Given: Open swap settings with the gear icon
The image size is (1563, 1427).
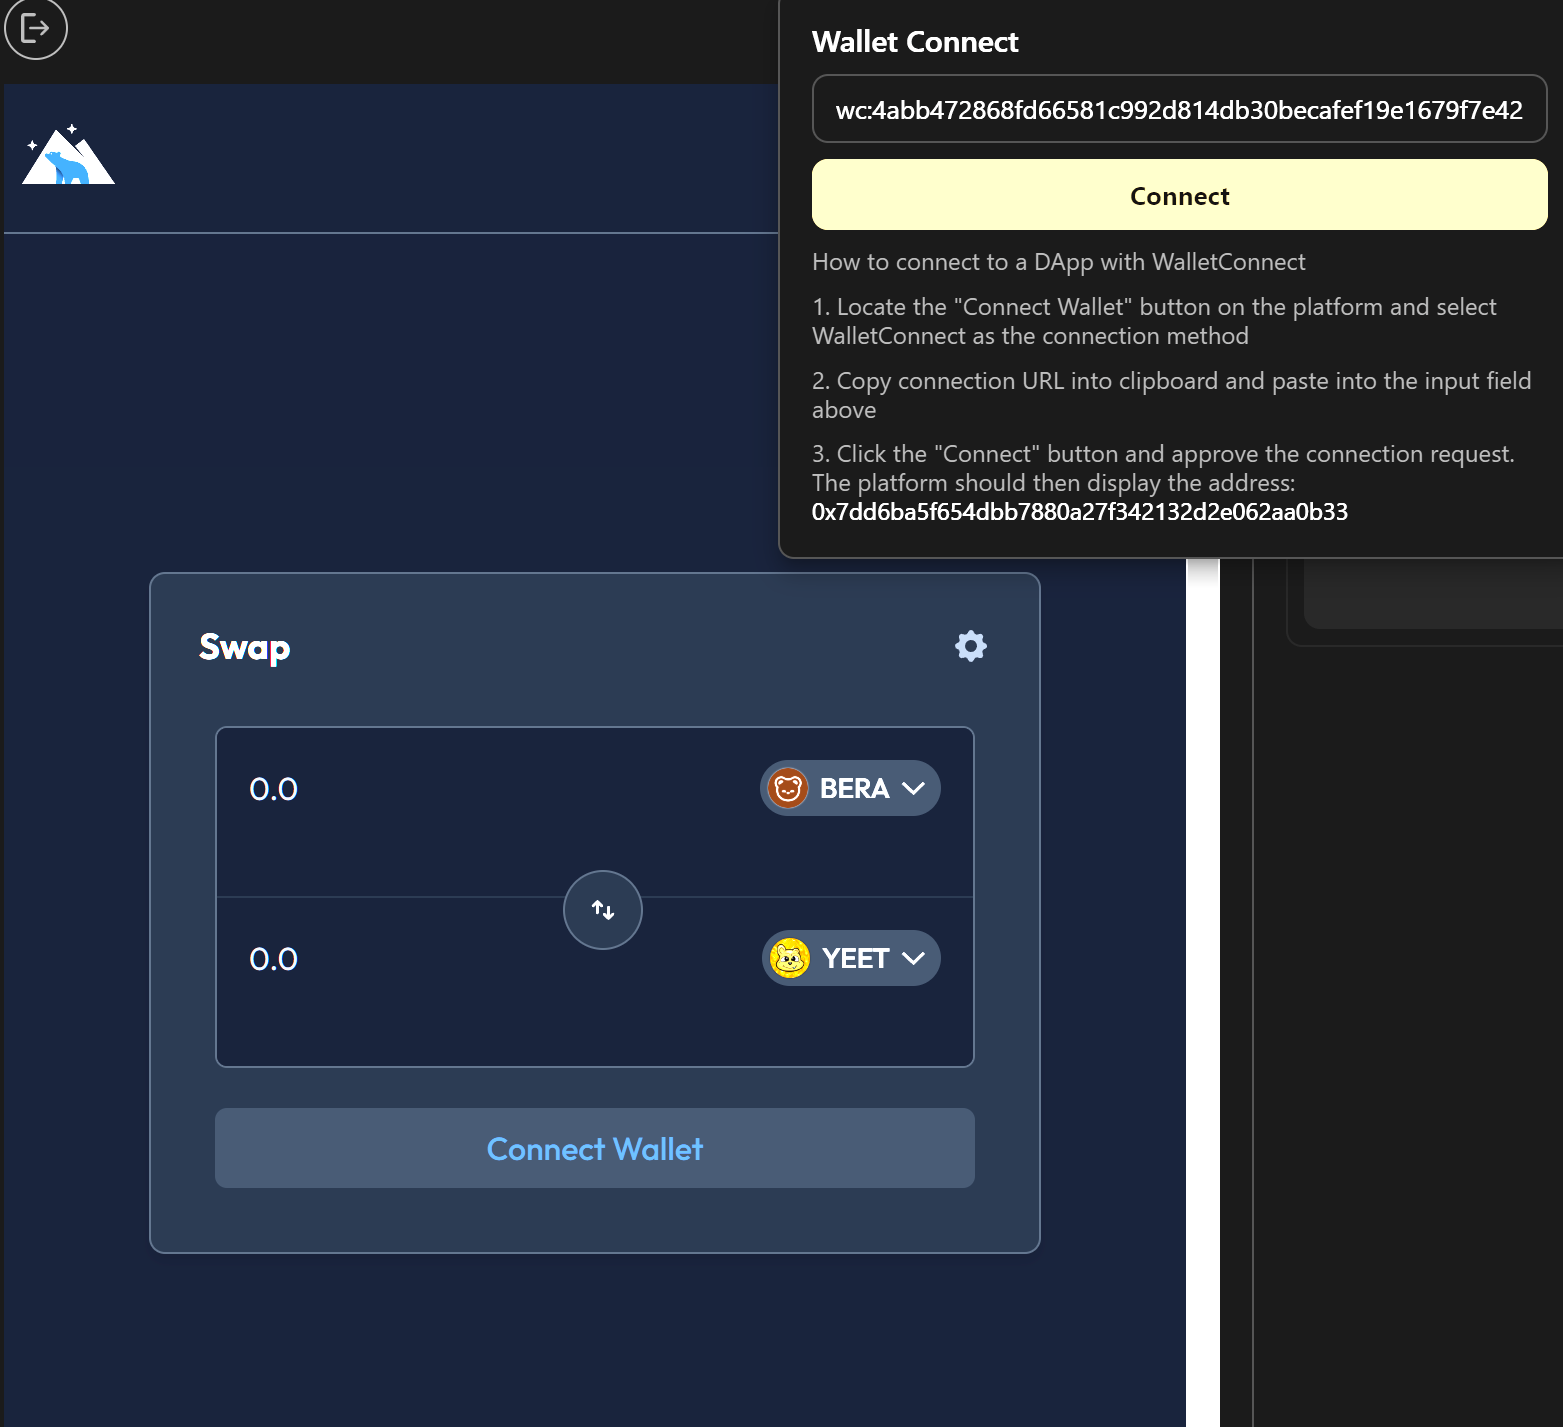Looking at the screenshot, I should 970,646.
